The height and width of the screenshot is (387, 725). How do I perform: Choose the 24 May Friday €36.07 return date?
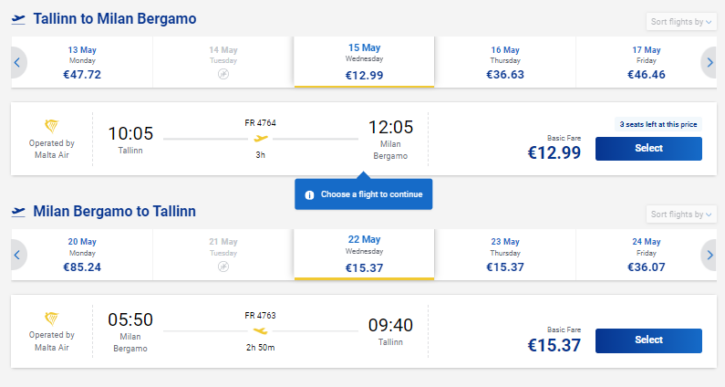click(x=646, y=255)
